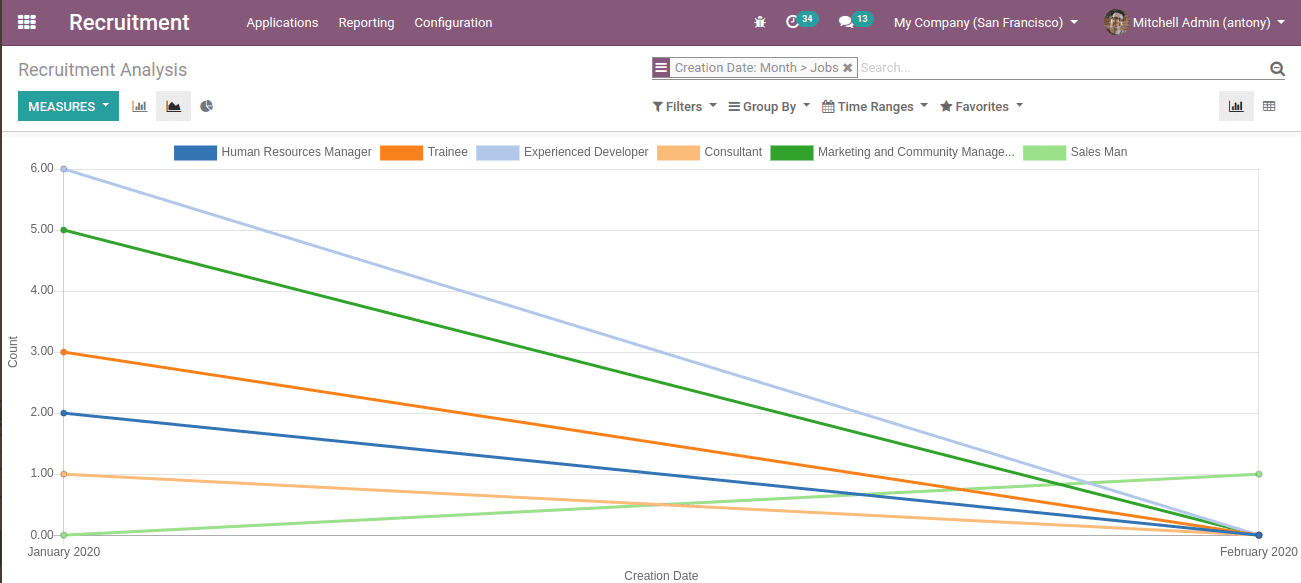Click the Recruitment Analysis title
This screenshot has width=1301, height=583.
pos(103,70)
